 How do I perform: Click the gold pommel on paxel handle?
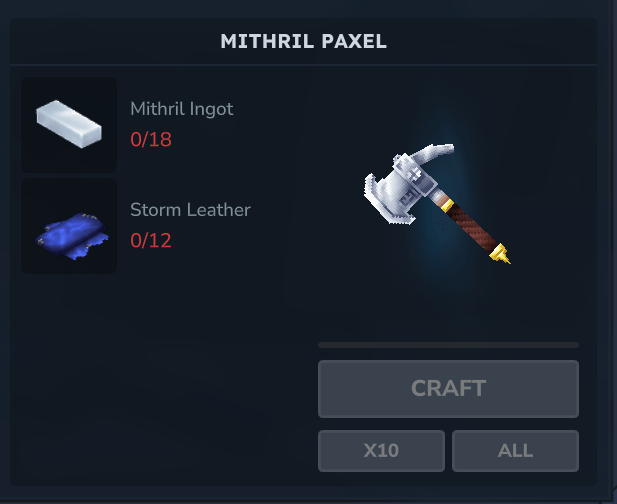pos(501,254)
